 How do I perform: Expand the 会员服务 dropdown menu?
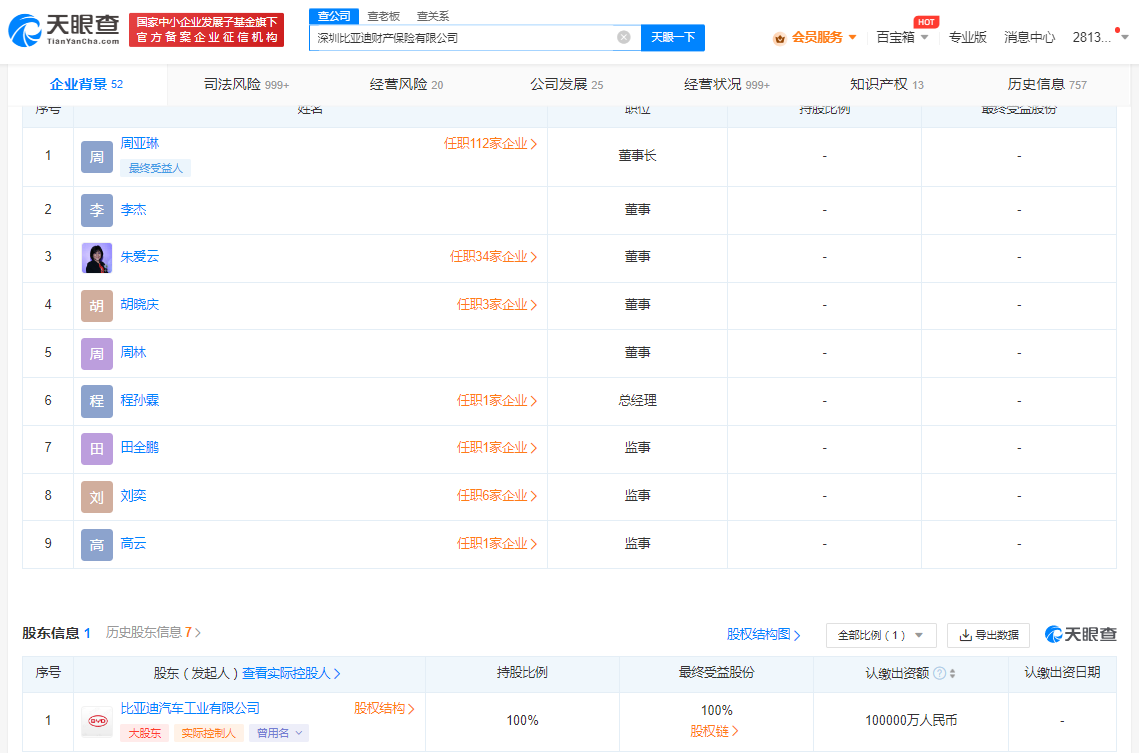[815, 37]
